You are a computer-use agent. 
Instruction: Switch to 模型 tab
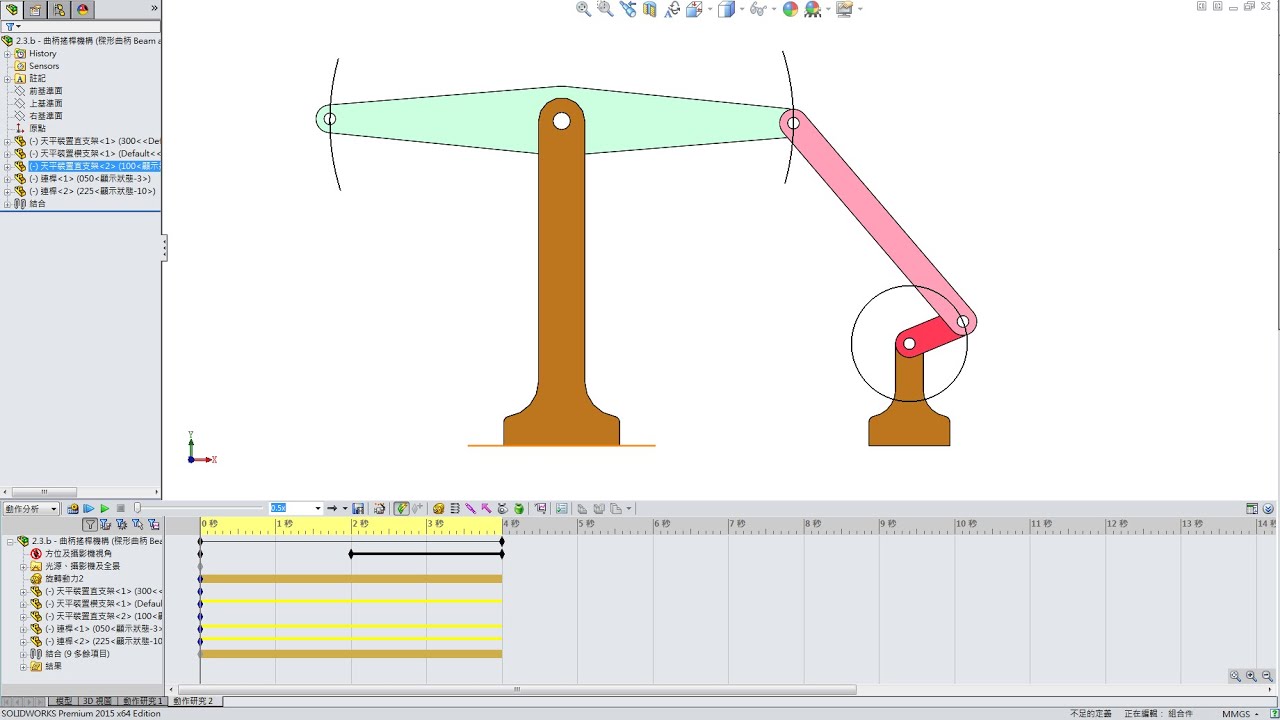point(63,701)
